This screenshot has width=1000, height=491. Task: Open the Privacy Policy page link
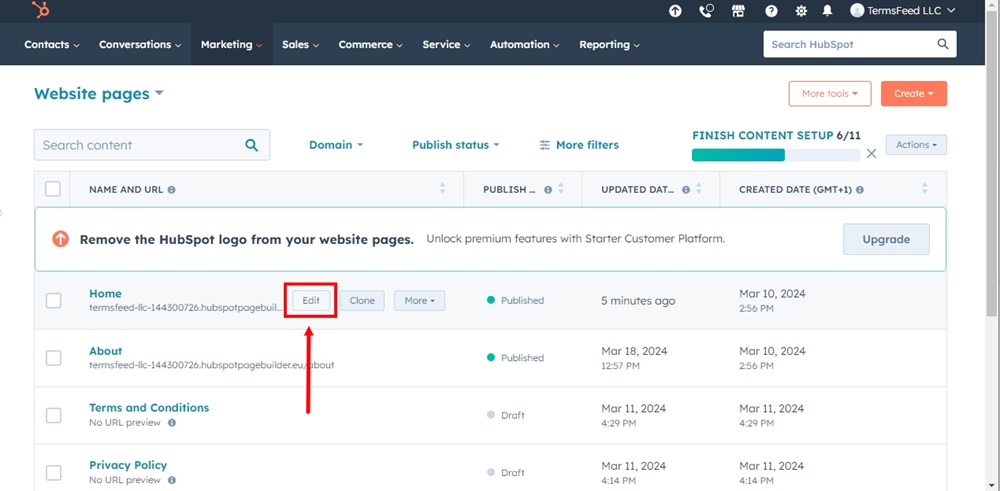point(128,465)
